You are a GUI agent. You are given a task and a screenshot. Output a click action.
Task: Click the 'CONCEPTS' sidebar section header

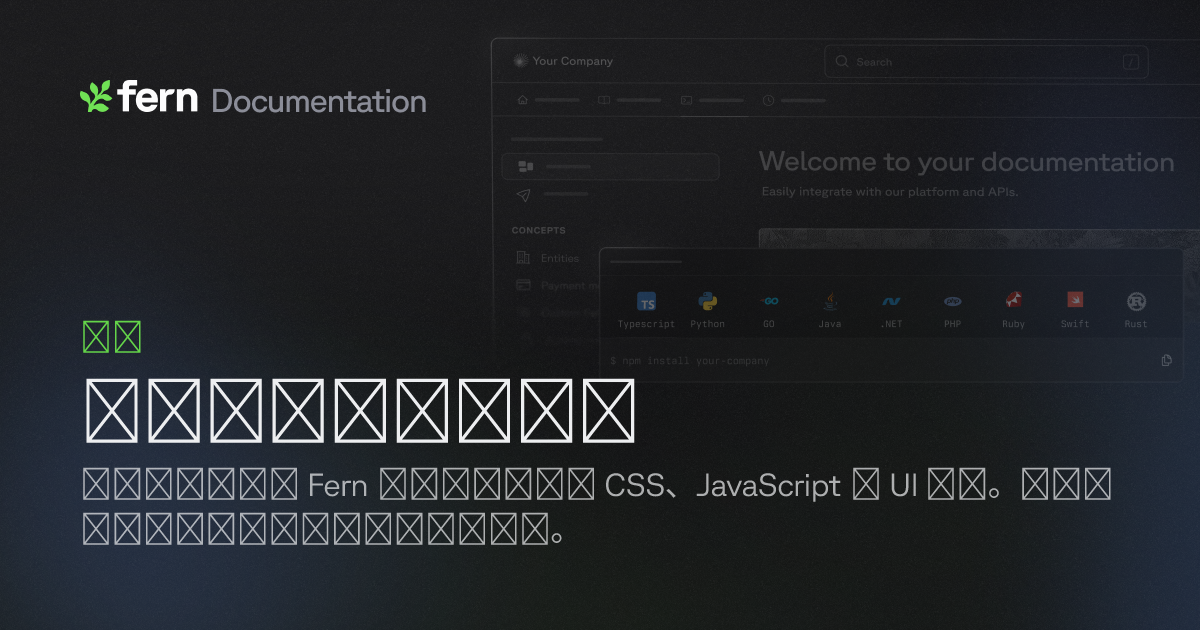[539, 230]
